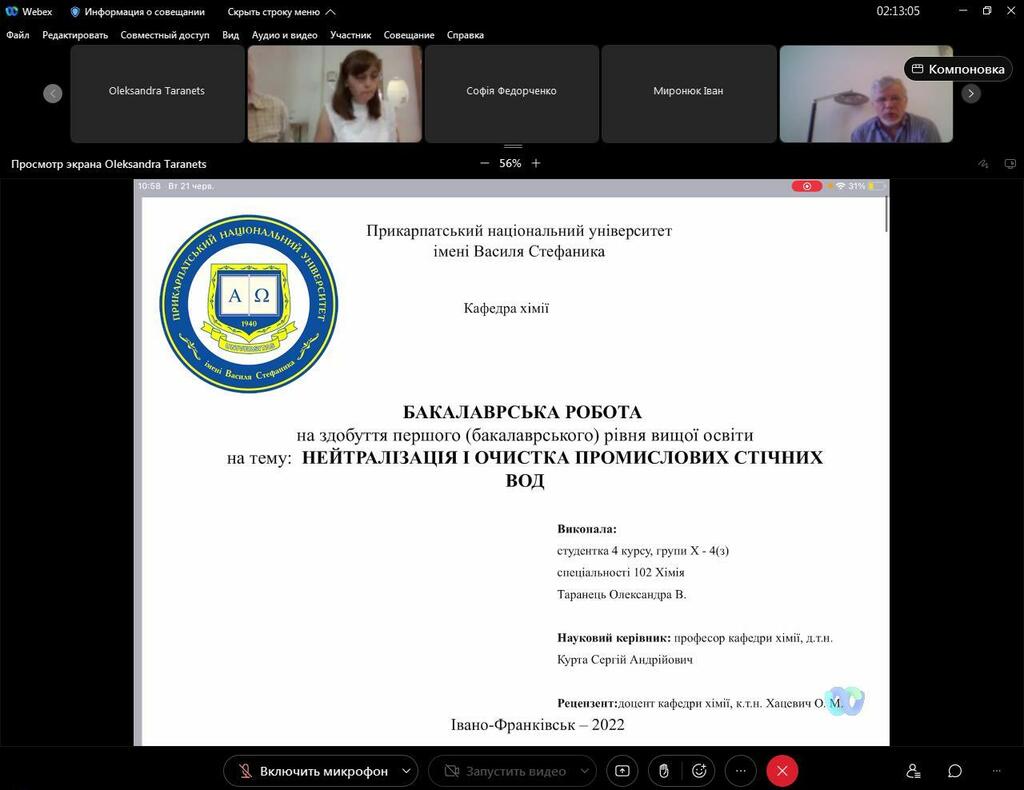The image size is (1024, 790).
Task: Open the Участник menu
Action: point(351,35)
